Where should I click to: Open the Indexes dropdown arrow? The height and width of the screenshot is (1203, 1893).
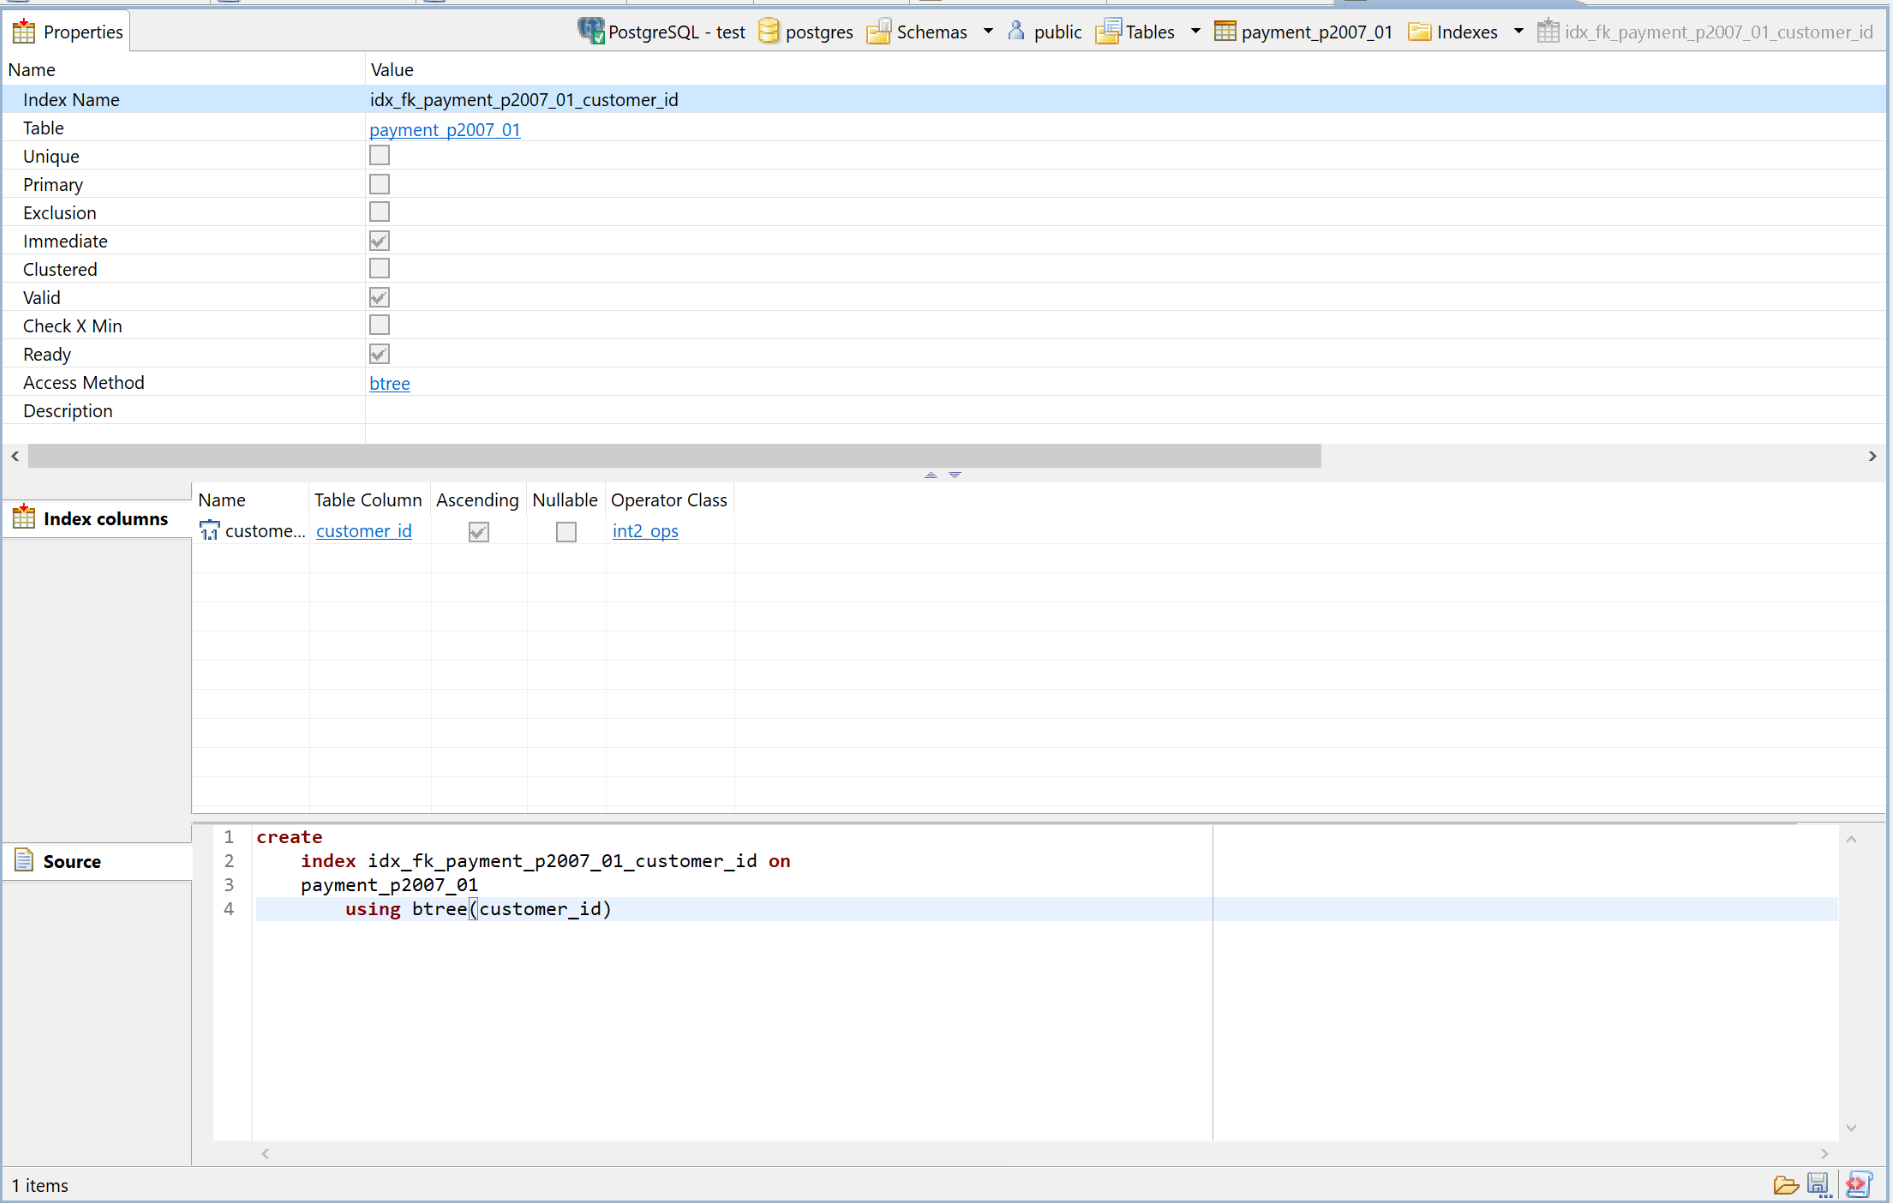pos(1518,31)
